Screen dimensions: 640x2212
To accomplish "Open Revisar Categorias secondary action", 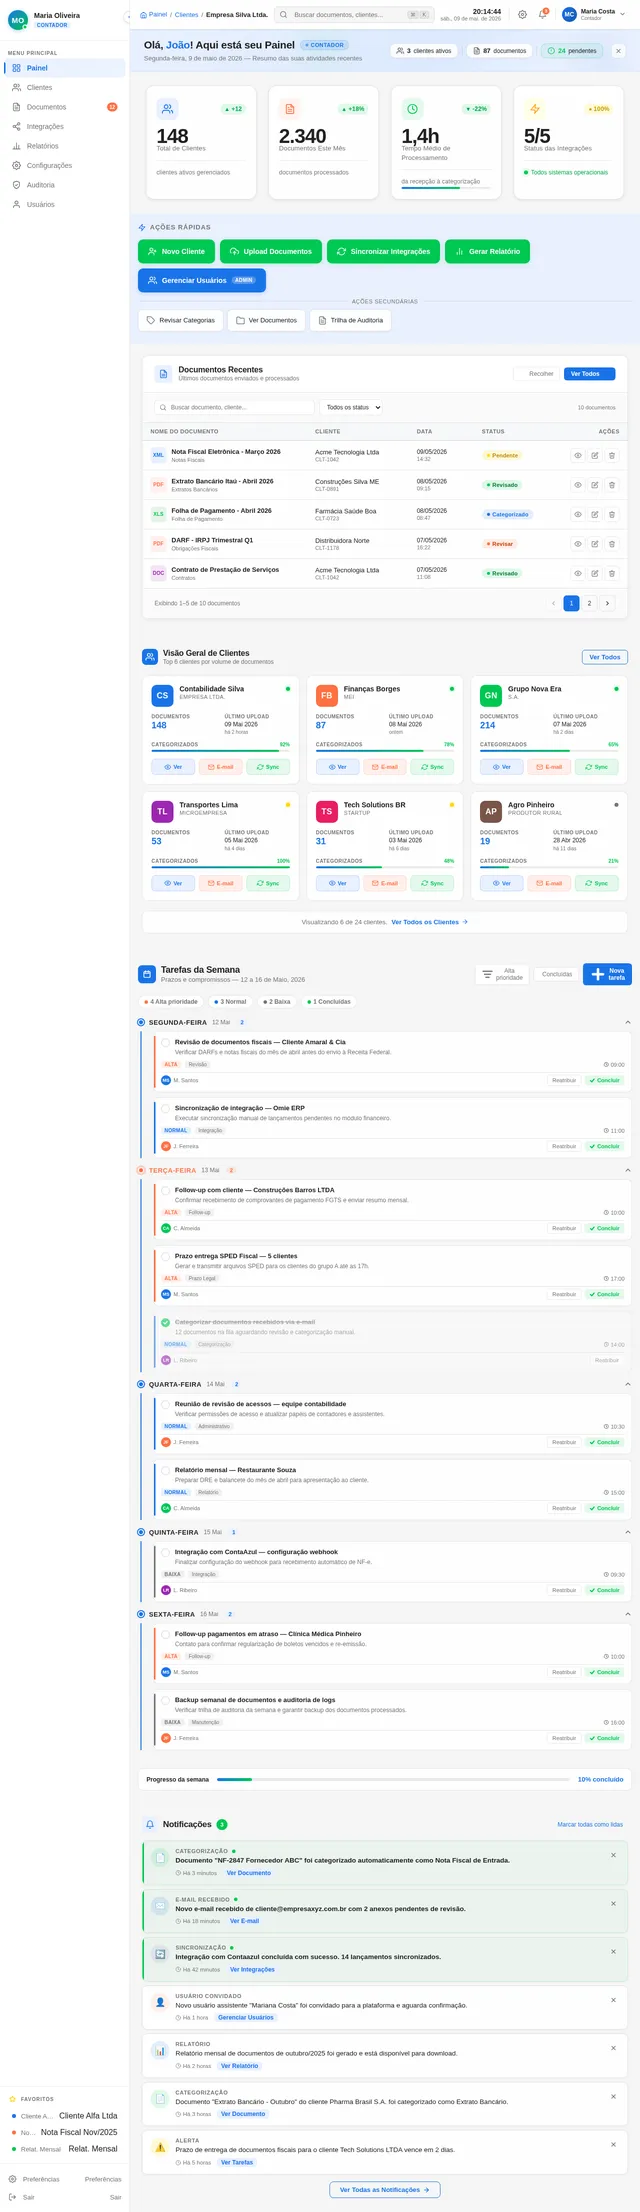I will click(180, 320).
